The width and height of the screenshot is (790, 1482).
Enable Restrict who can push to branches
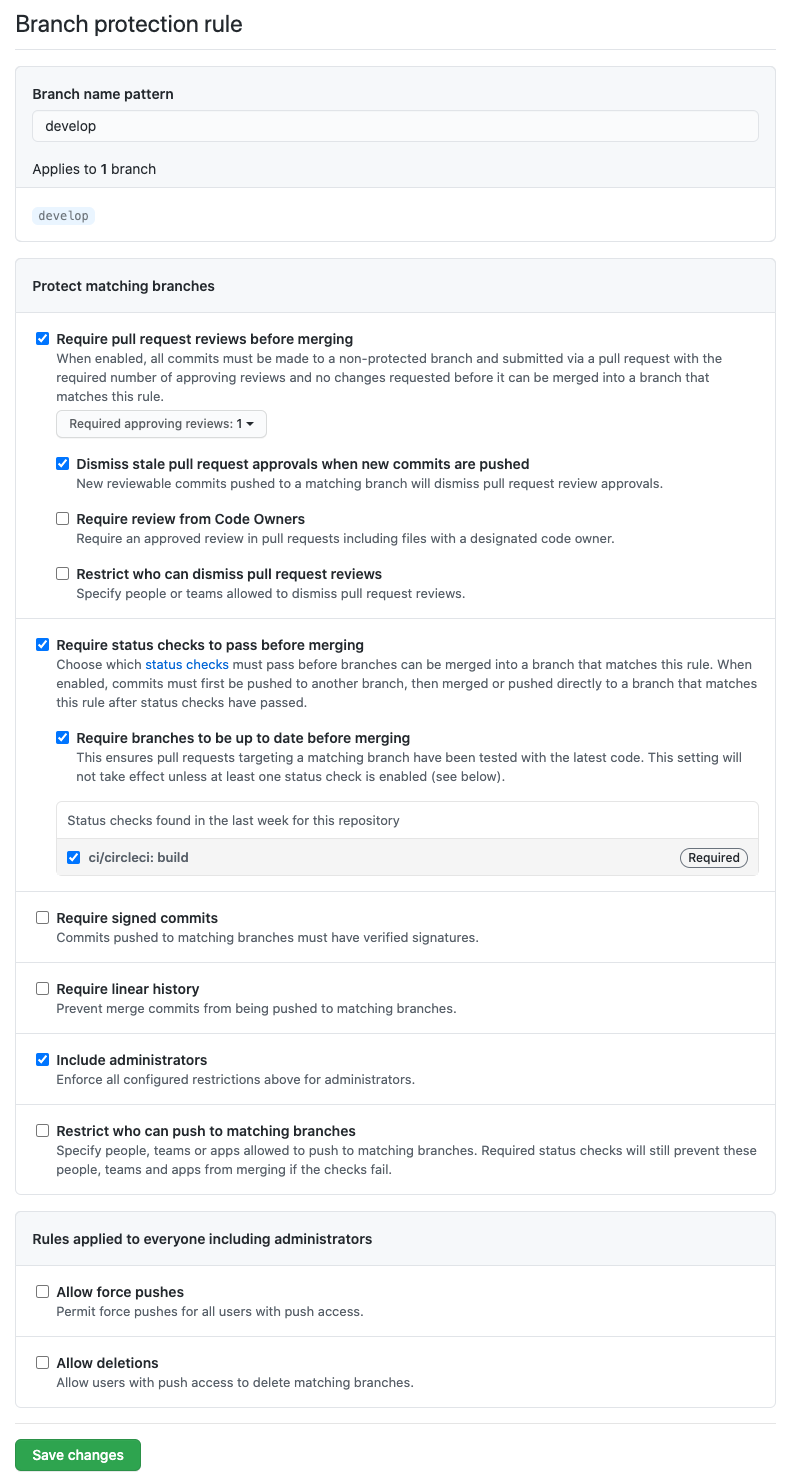(x=42, y=1131)
